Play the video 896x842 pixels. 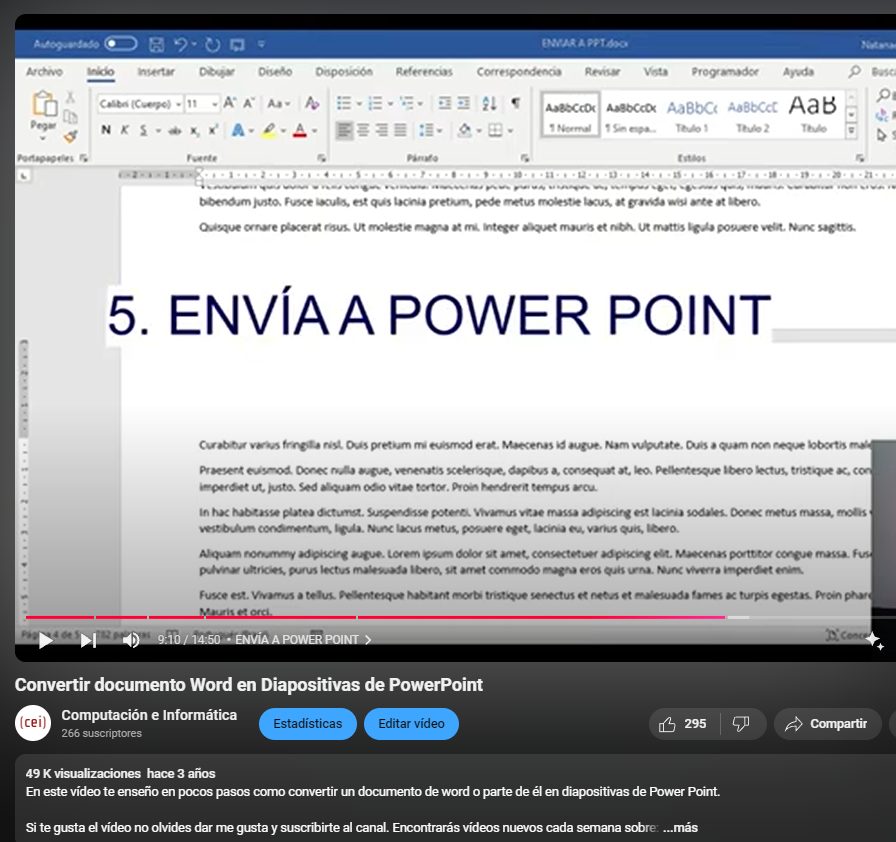(x=45, y=640)
